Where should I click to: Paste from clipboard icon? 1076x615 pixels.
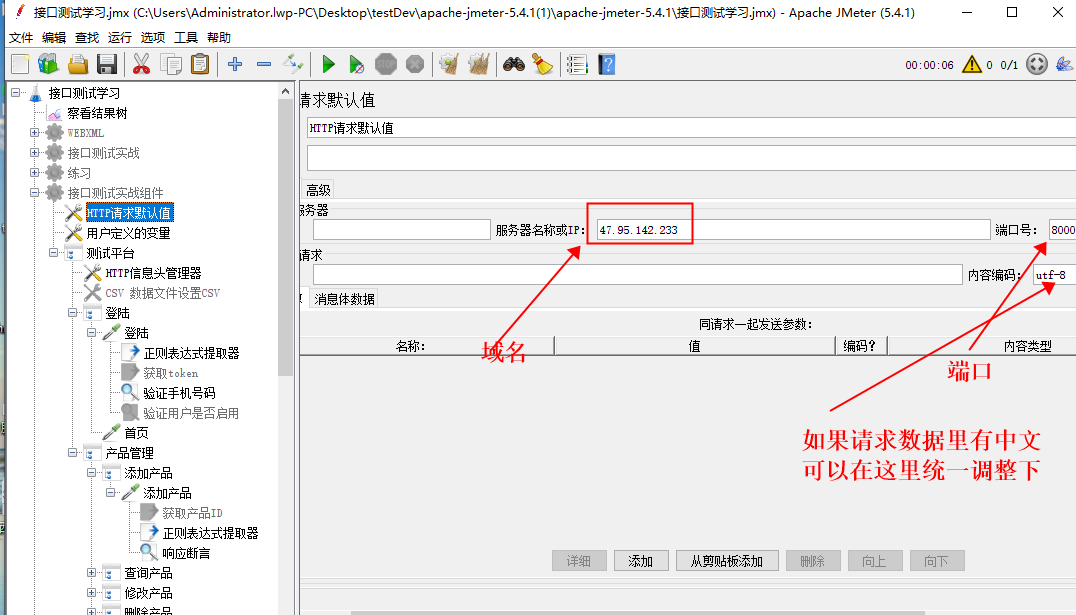tap(200, 65)
